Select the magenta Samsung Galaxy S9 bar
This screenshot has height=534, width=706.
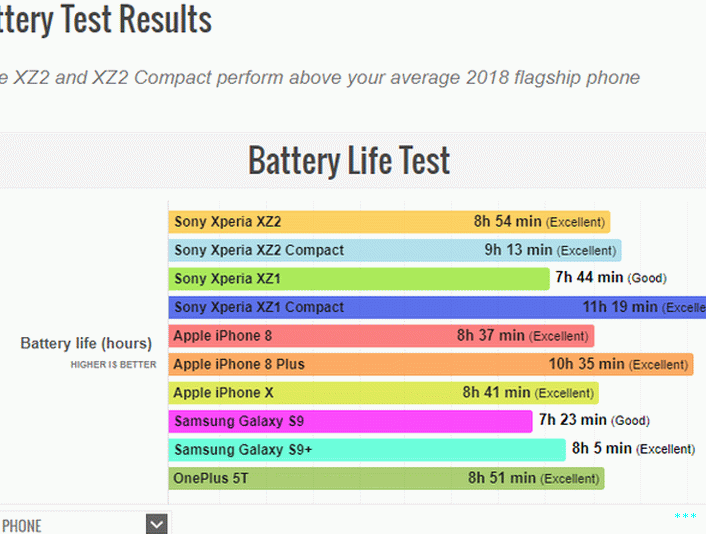350,421
